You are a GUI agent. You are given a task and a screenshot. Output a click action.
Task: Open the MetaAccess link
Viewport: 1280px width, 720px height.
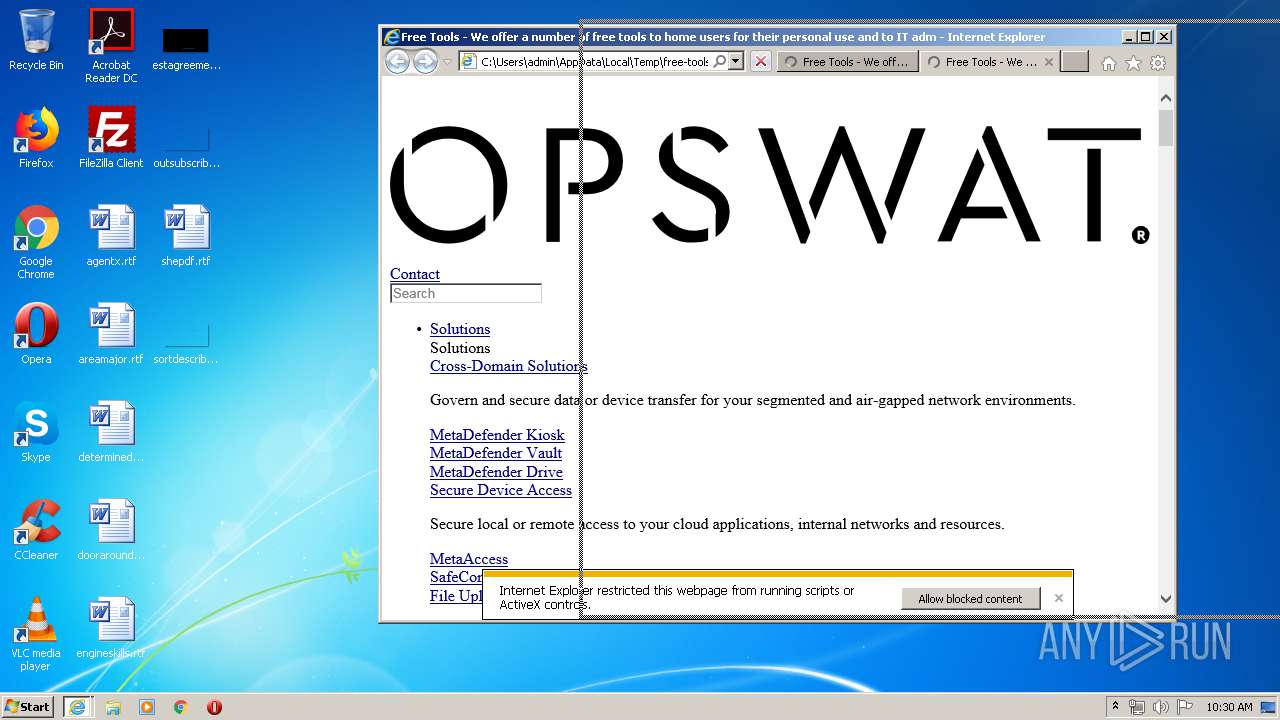click(469, 559)
